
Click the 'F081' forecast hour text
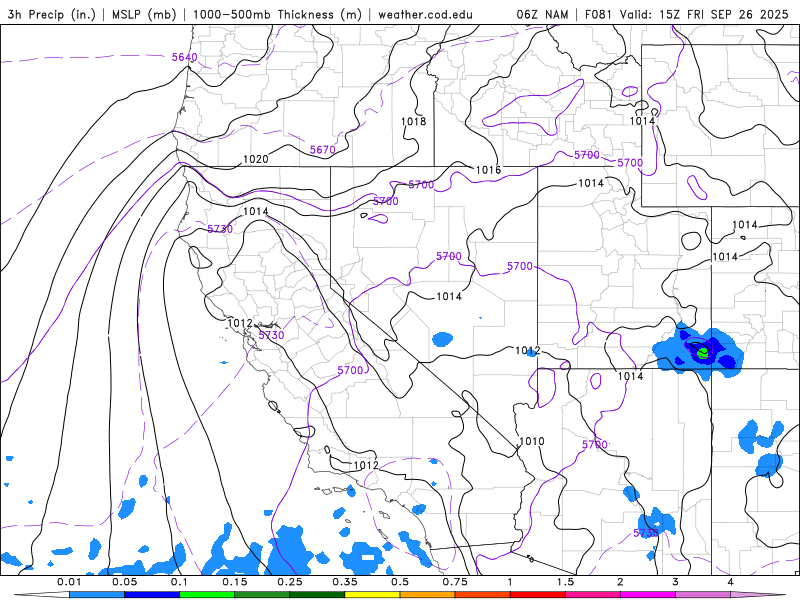[x=599, y=14]
